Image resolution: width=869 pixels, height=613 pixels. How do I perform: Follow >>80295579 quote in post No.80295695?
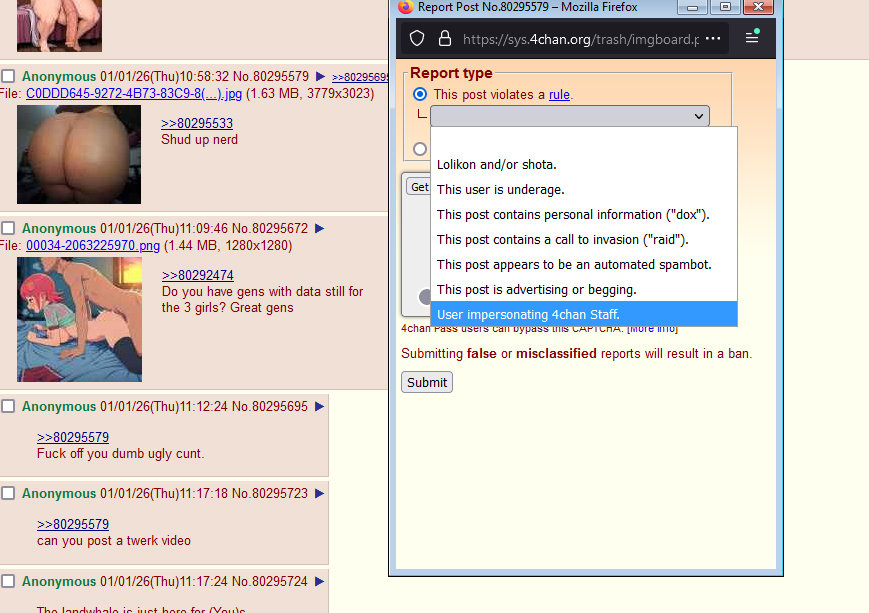click(x=73, y=437)
